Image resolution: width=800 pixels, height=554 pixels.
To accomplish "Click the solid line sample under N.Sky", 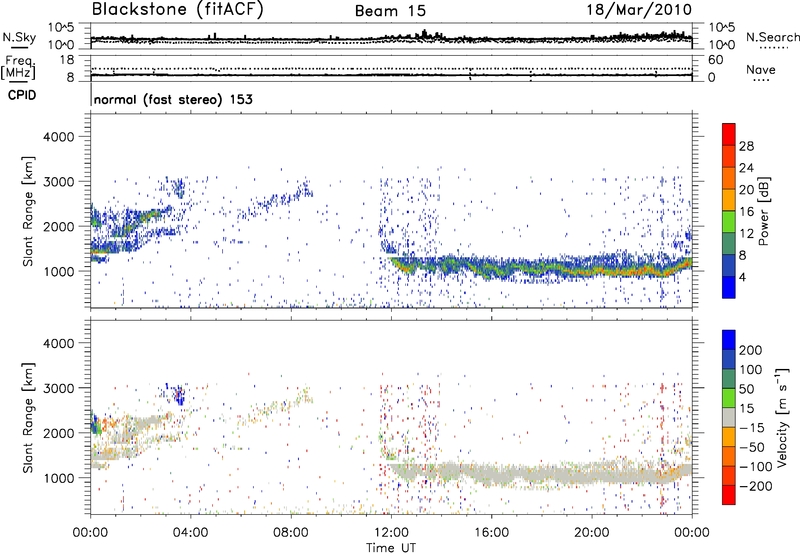I will click(x=19, y=47).
